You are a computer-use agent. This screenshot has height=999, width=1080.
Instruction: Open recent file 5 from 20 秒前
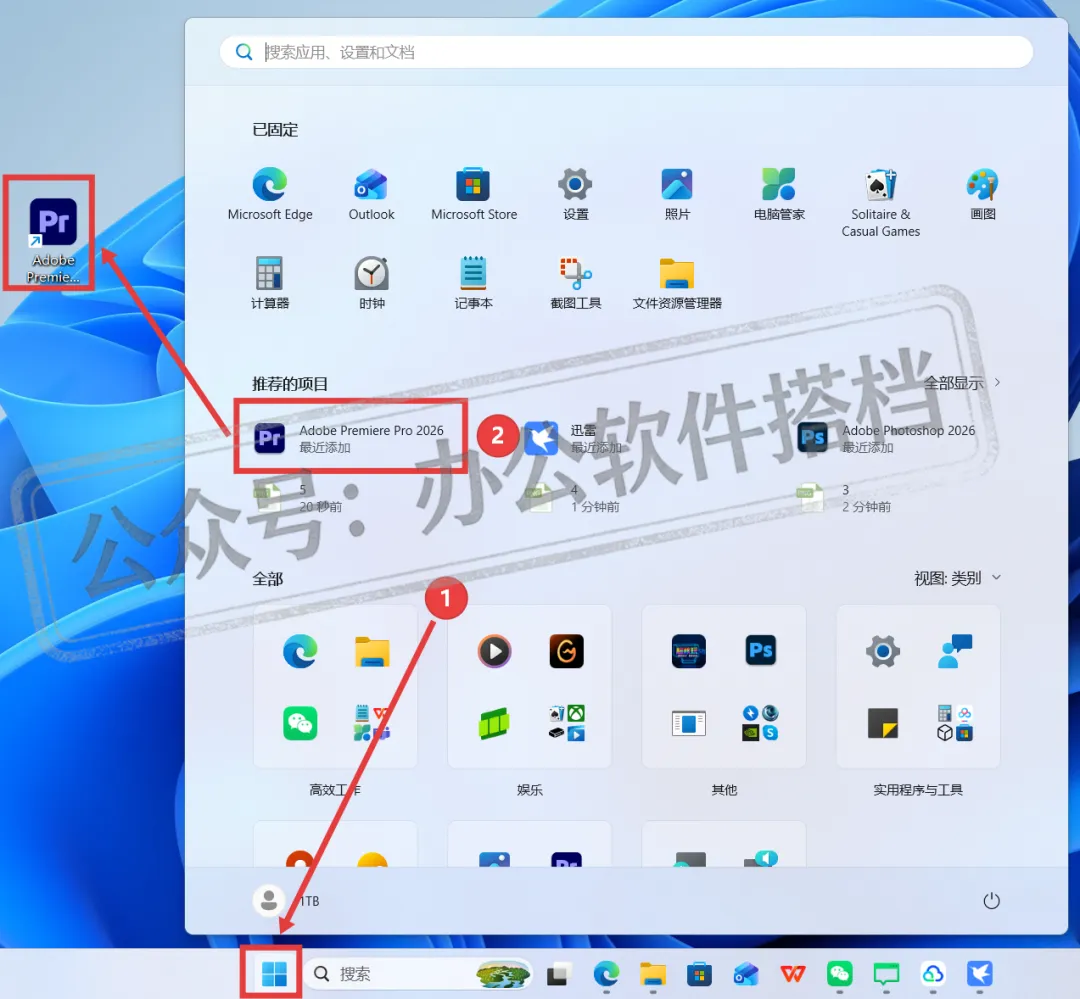click(x=298, y=498)
